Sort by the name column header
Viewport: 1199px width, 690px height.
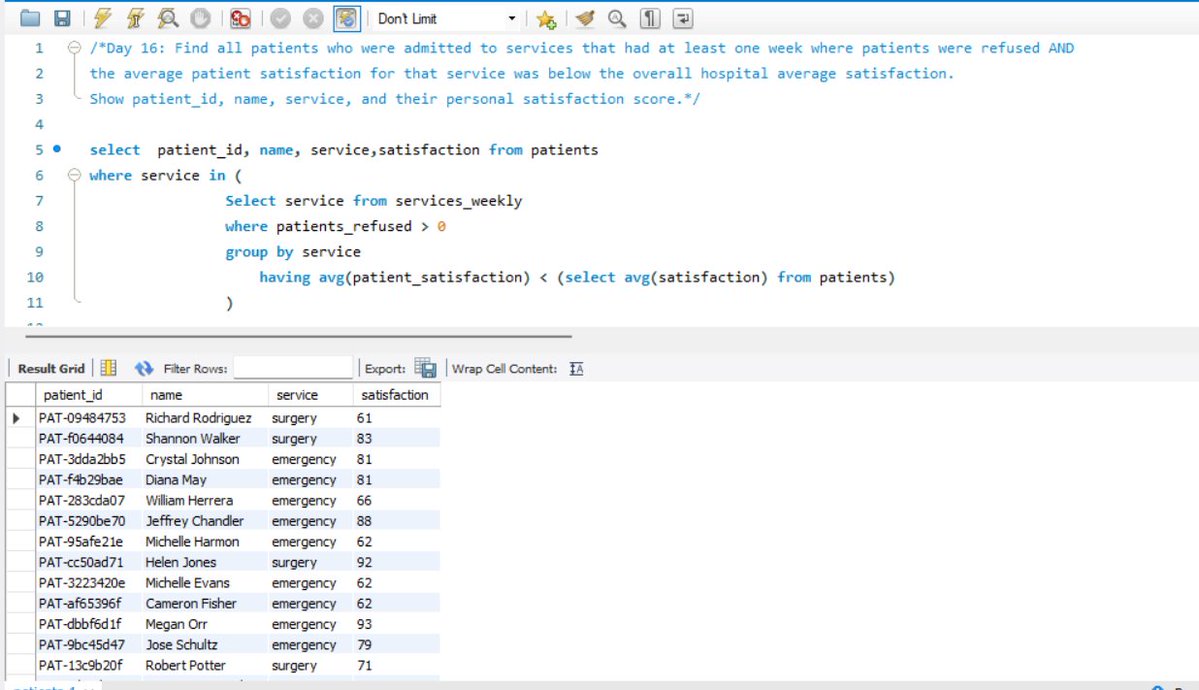205,395
